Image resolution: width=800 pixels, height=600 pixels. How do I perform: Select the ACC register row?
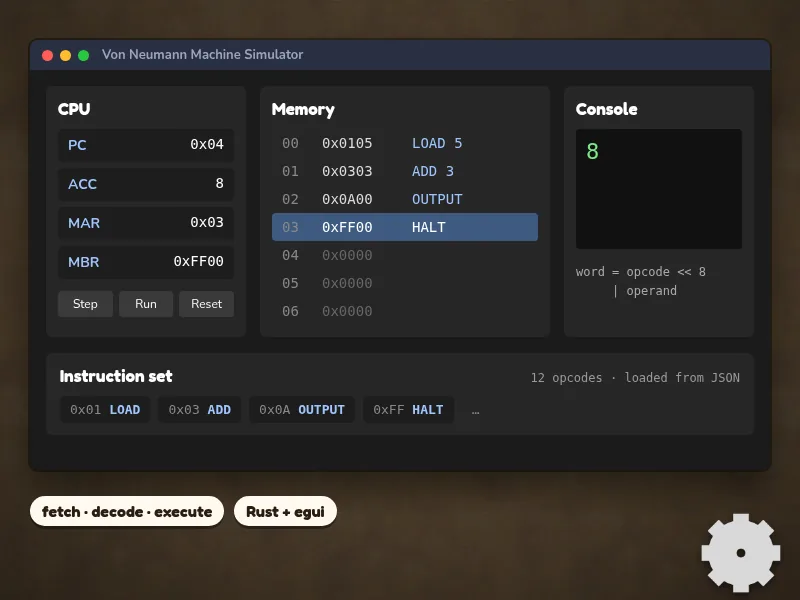click(x=146, y=184)
